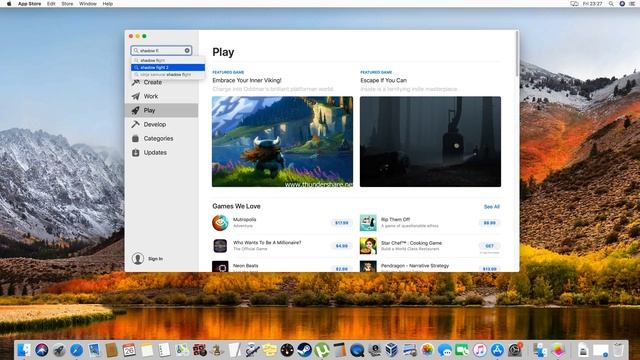Open the 'Embrace Your Inner Viking!' featured artwork

[x=282, y=142]
